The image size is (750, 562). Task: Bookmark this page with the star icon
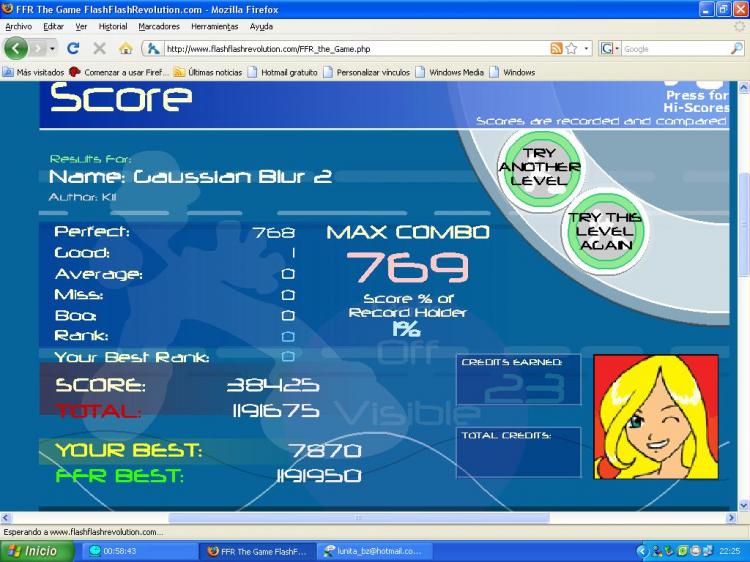pyautogui.click(x=571, y=48)
